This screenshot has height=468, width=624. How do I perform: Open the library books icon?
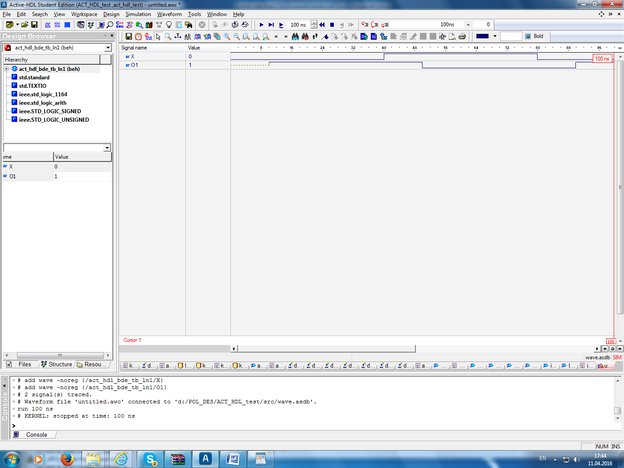pos(149,25)
